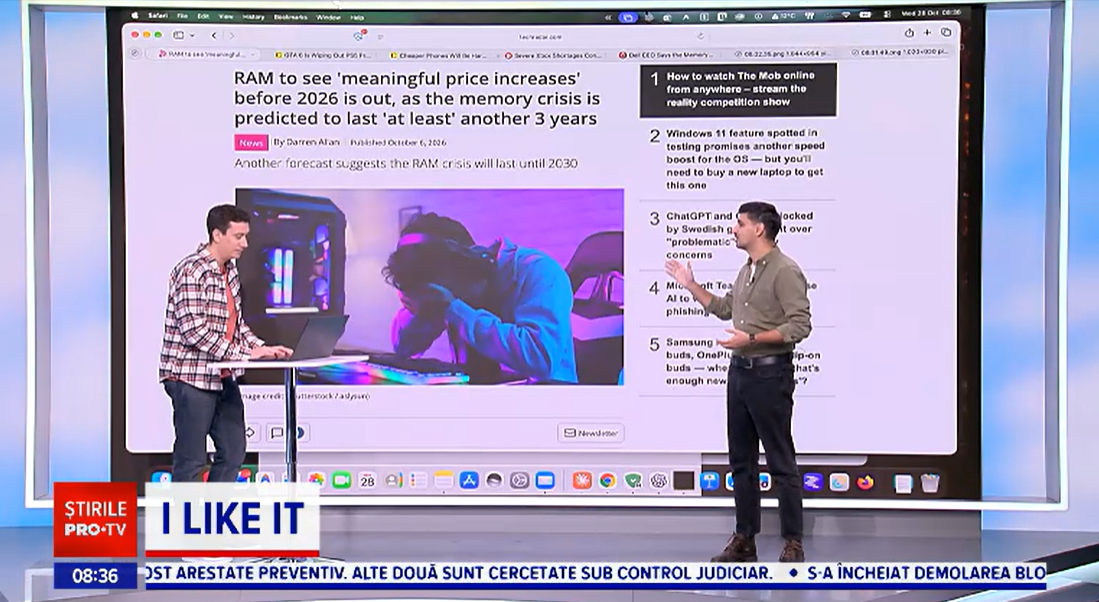Screen dimensions: 1099x602
Task: Open the Trash in the dock
Action: pos(930,482)
